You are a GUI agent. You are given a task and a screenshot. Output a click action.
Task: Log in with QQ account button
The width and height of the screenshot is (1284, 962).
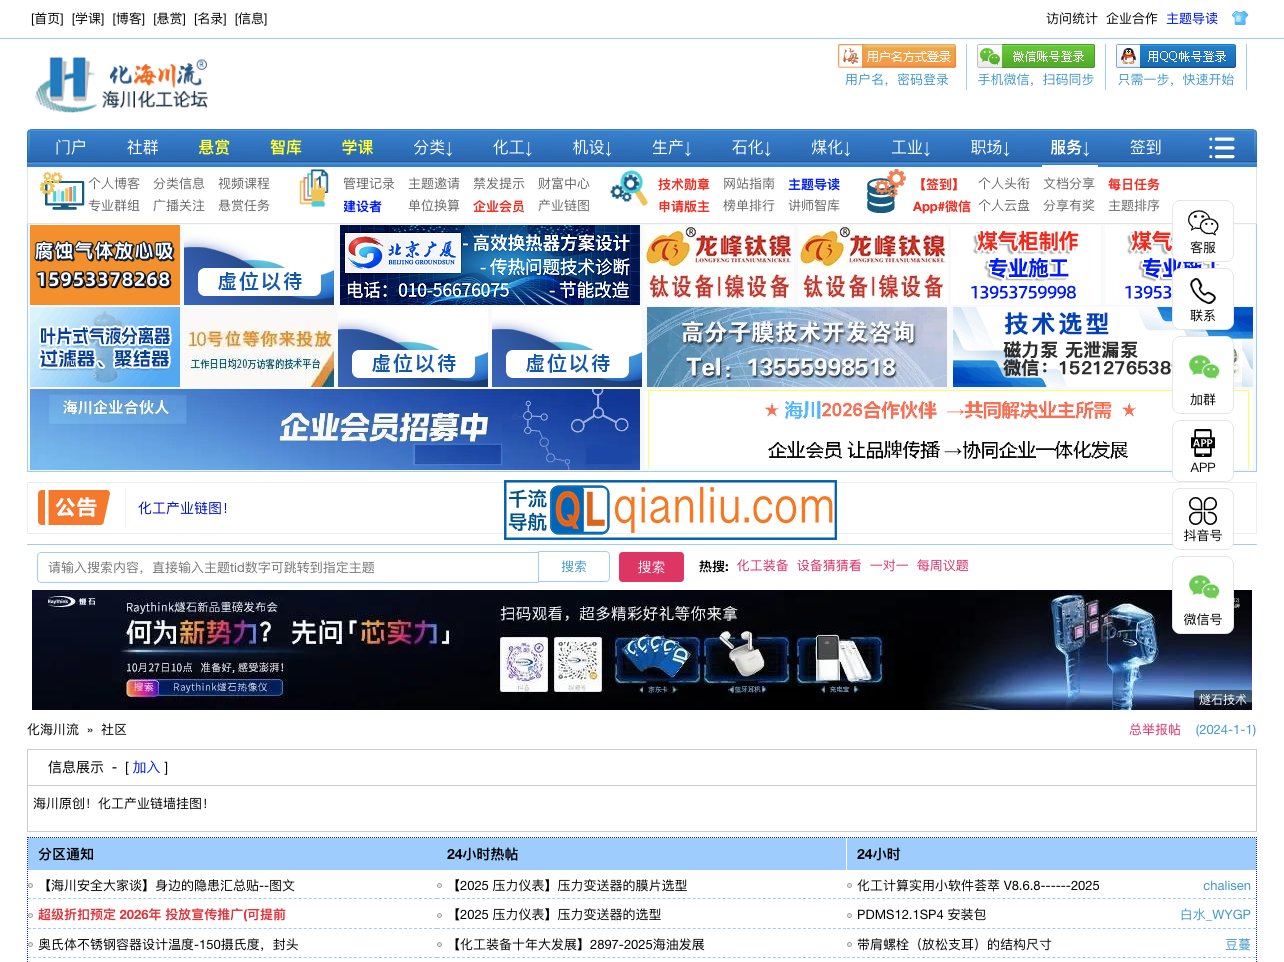click(x=1176, y=57)
